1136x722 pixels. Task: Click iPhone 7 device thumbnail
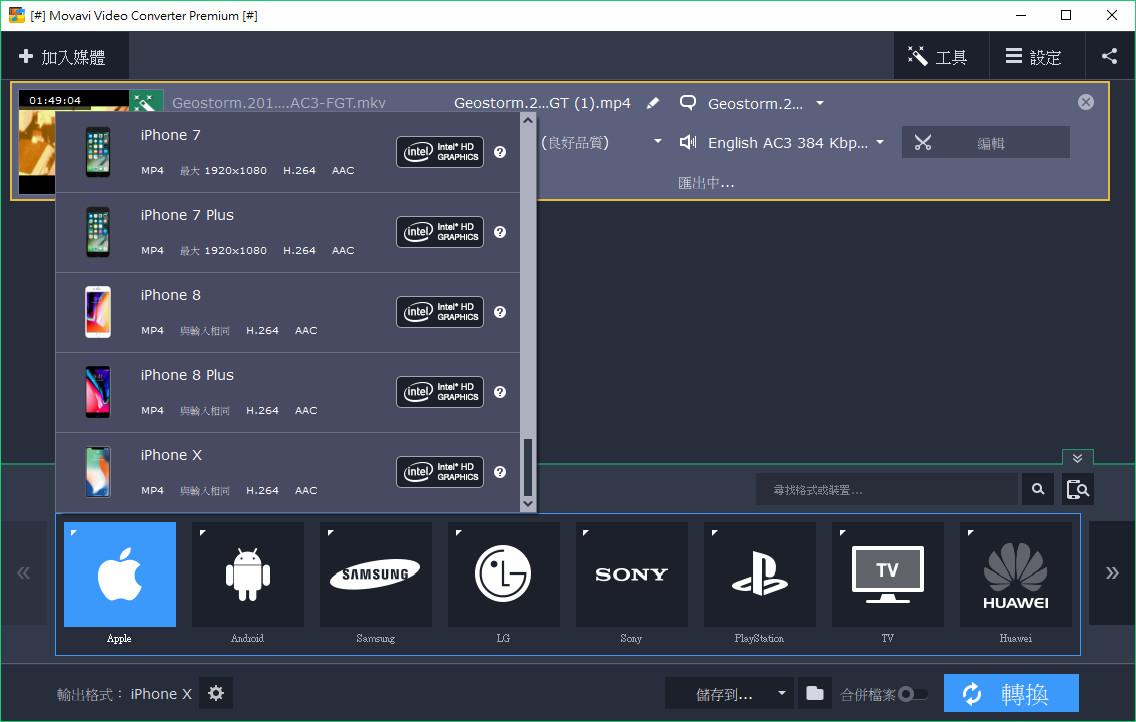coord(98,152)
